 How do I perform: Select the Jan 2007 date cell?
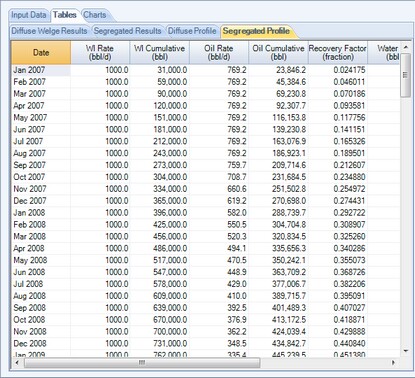pos(41,70)
